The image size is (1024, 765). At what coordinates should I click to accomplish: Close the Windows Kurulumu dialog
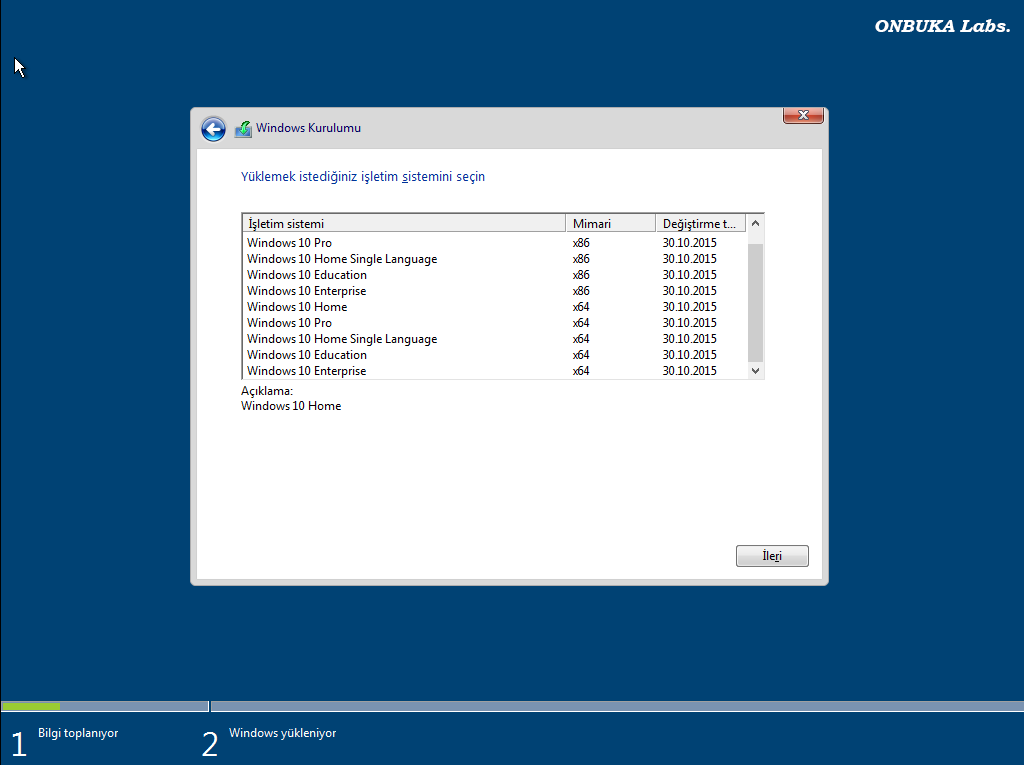coord(803,115)
